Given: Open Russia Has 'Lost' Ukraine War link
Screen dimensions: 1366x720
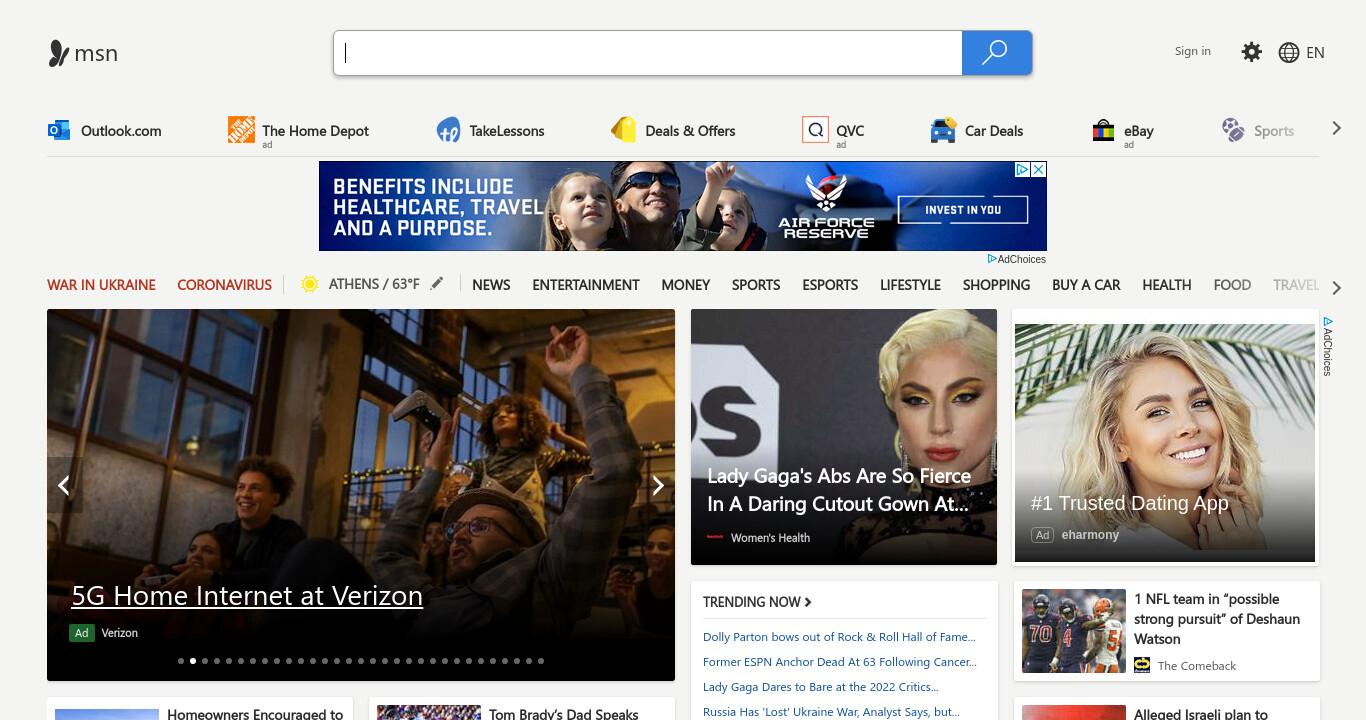Looking at the screenshot, I should (x=831, y=712).
